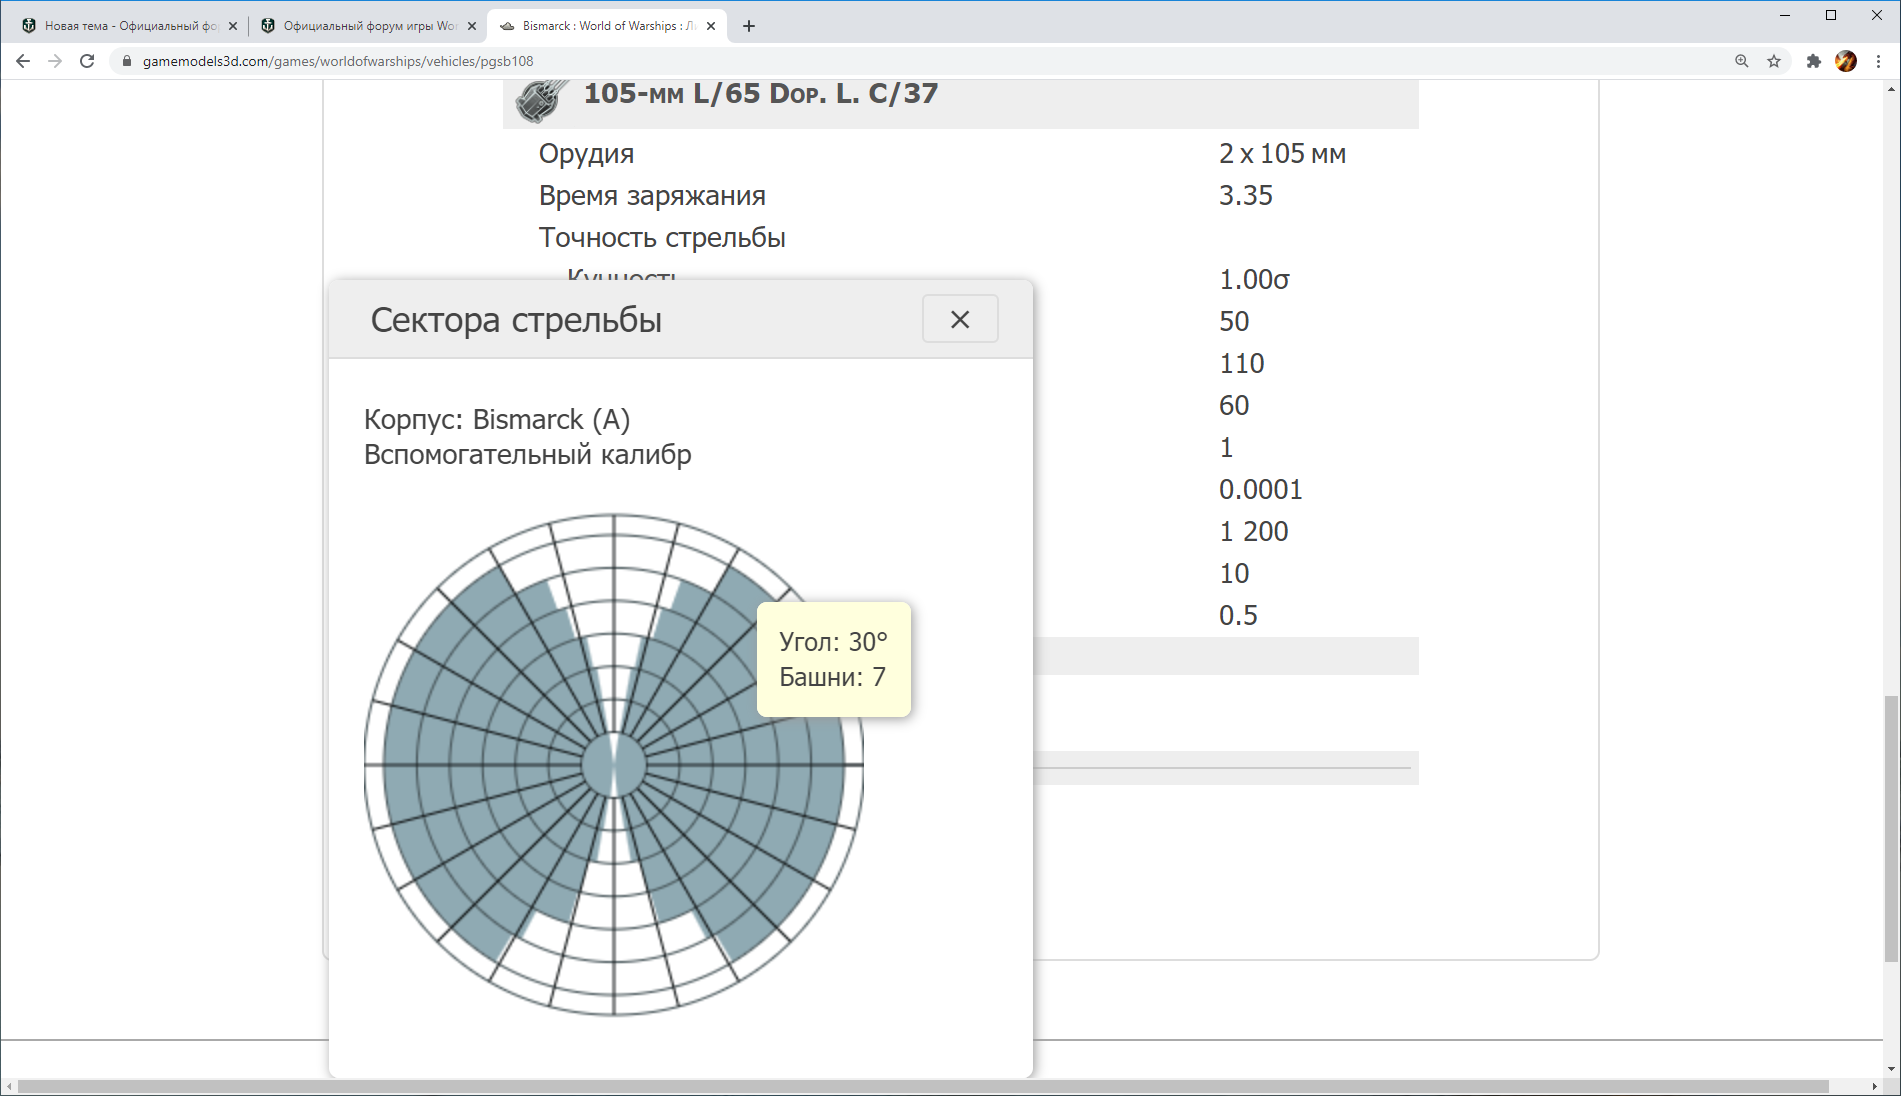Click the horizontal scrollbar thumb

coord(923,1086)
